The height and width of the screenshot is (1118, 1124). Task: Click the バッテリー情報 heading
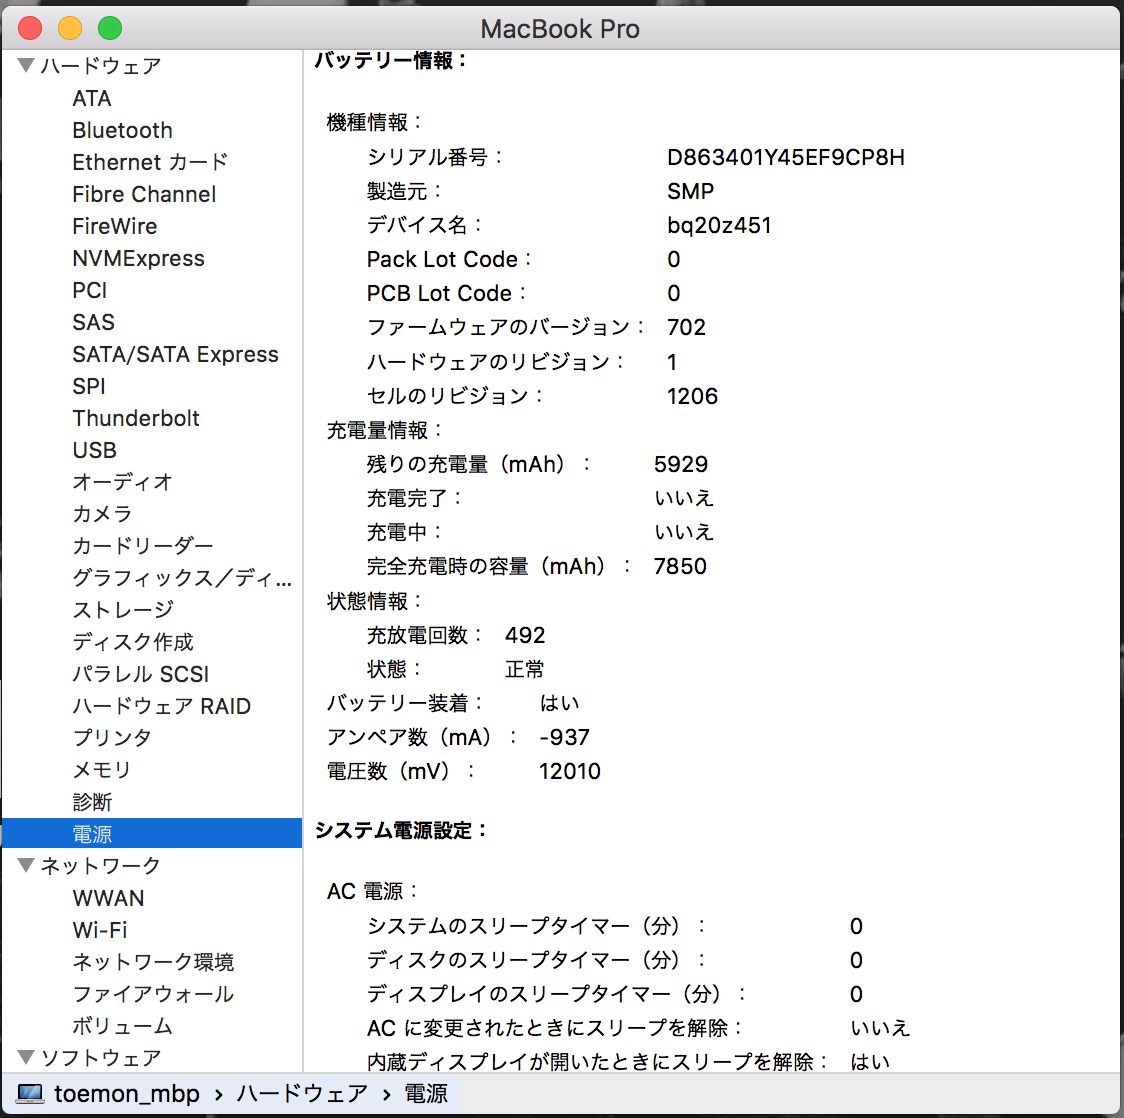click(x=391, y=60)
